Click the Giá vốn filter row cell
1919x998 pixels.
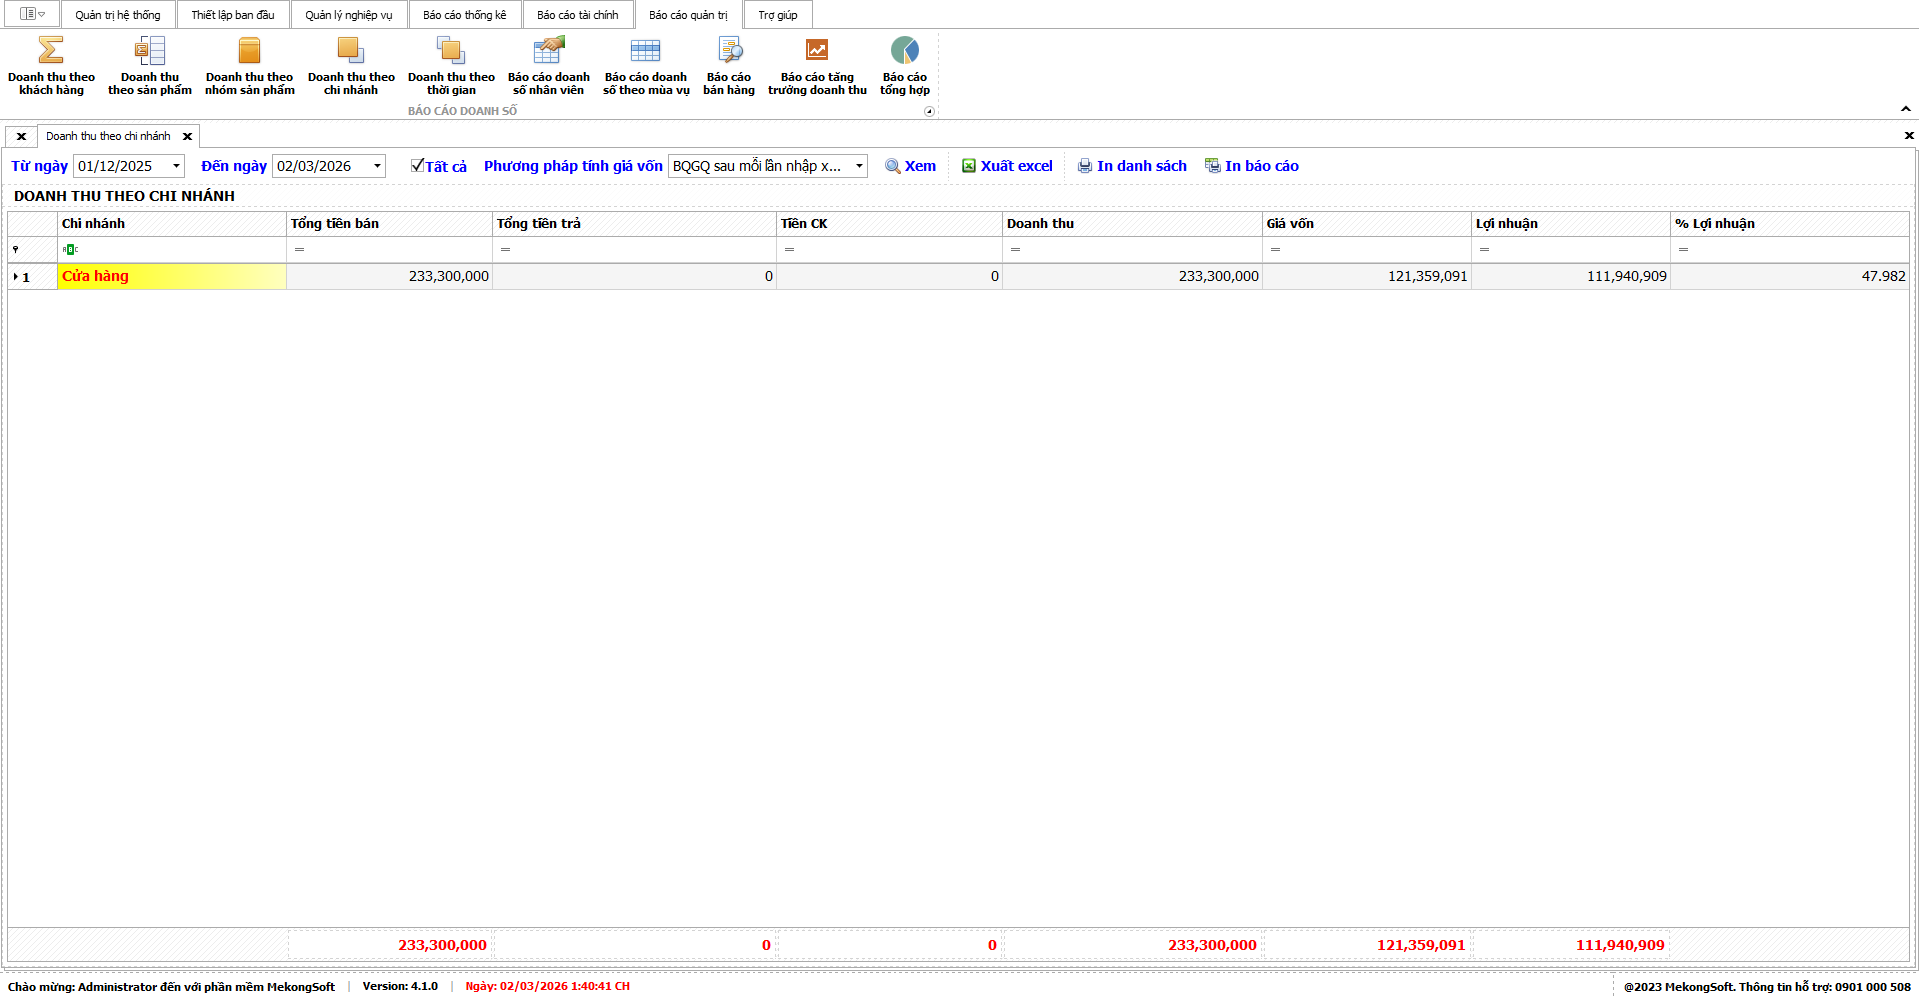coord(1367,249)
